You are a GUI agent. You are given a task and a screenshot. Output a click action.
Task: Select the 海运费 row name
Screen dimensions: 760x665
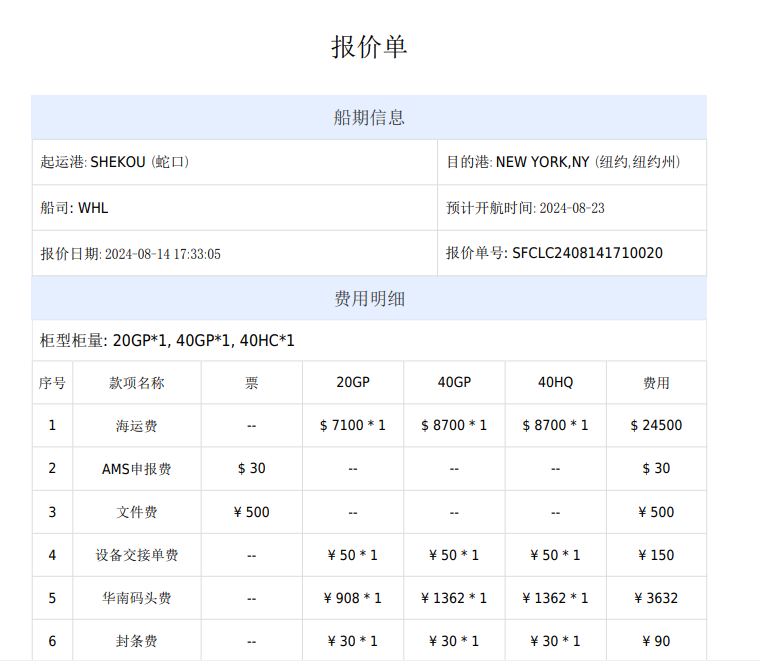(x=137, y=426)
